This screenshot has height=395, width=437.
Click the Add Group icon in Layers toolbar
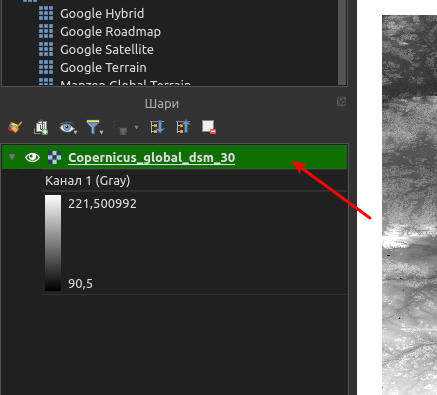(x=41, y=127)
